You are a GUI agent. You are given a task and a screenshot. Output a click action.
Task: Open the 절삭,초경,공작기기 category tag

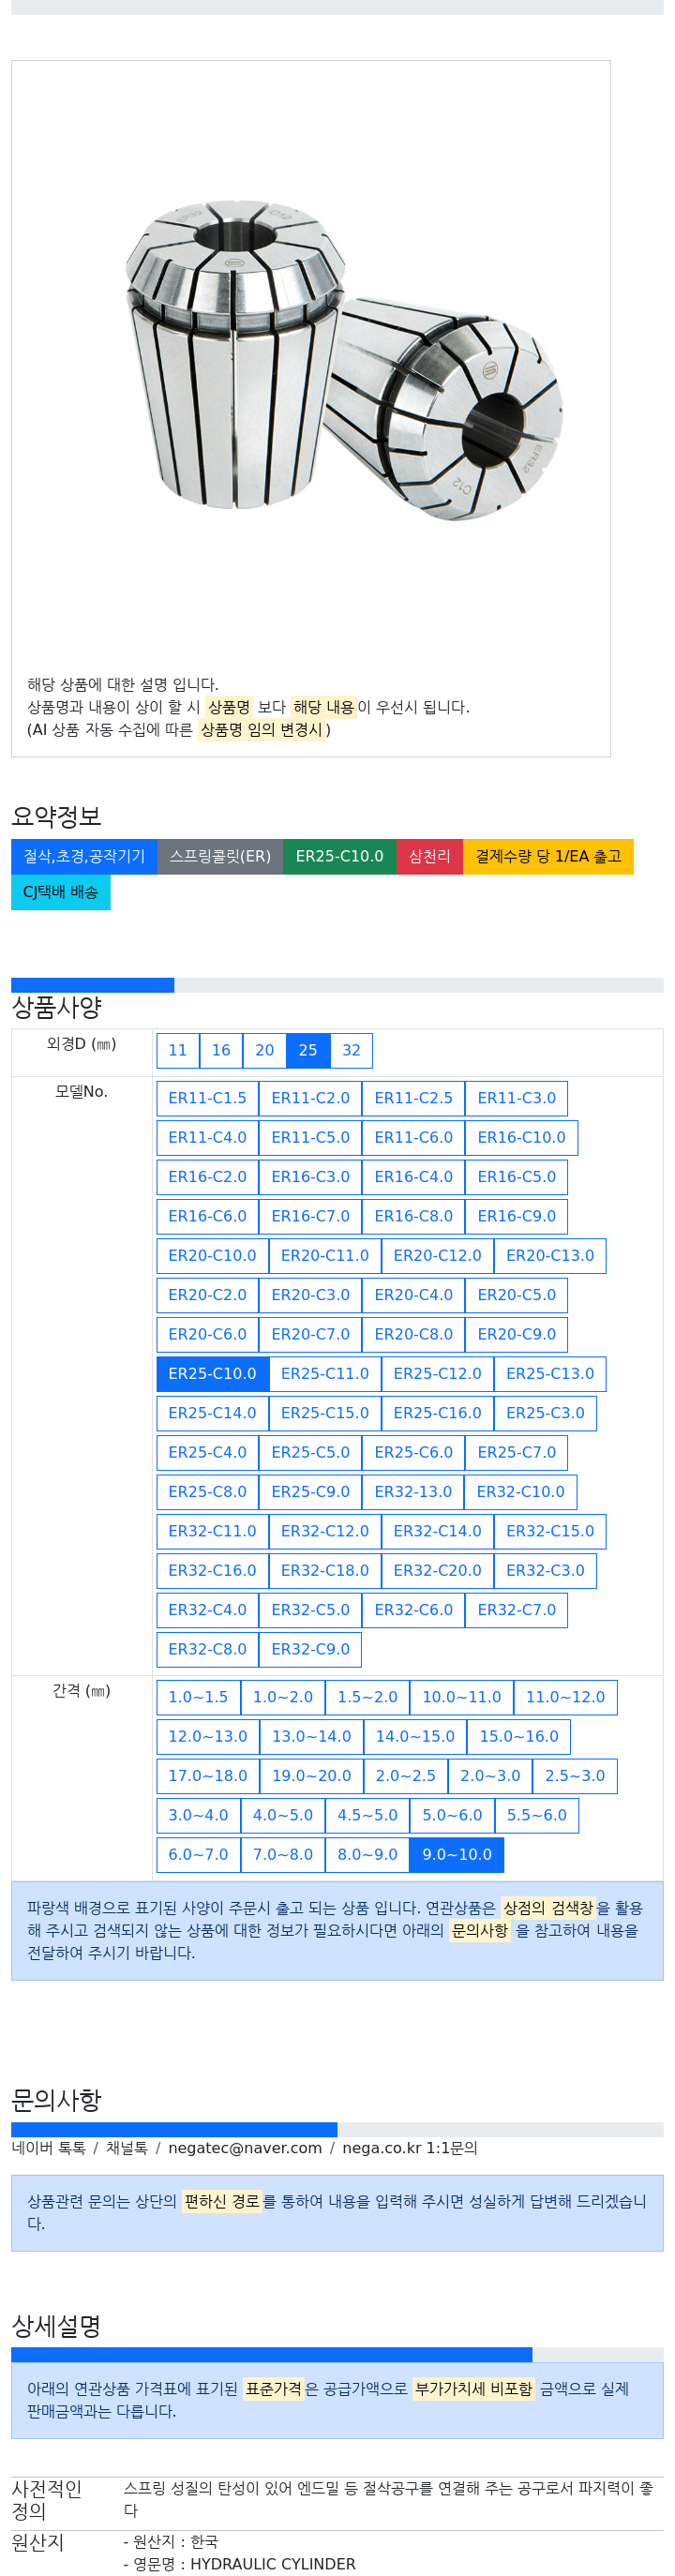84,856
